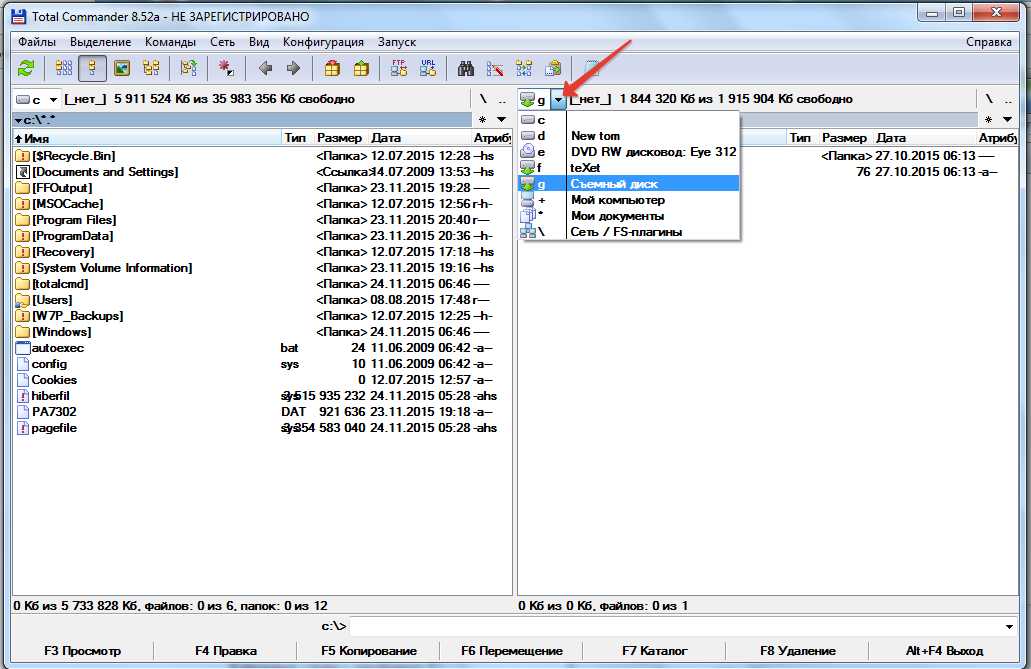Click the green Refresh toolbar icon
The image size is (1031, 669).
26,68
